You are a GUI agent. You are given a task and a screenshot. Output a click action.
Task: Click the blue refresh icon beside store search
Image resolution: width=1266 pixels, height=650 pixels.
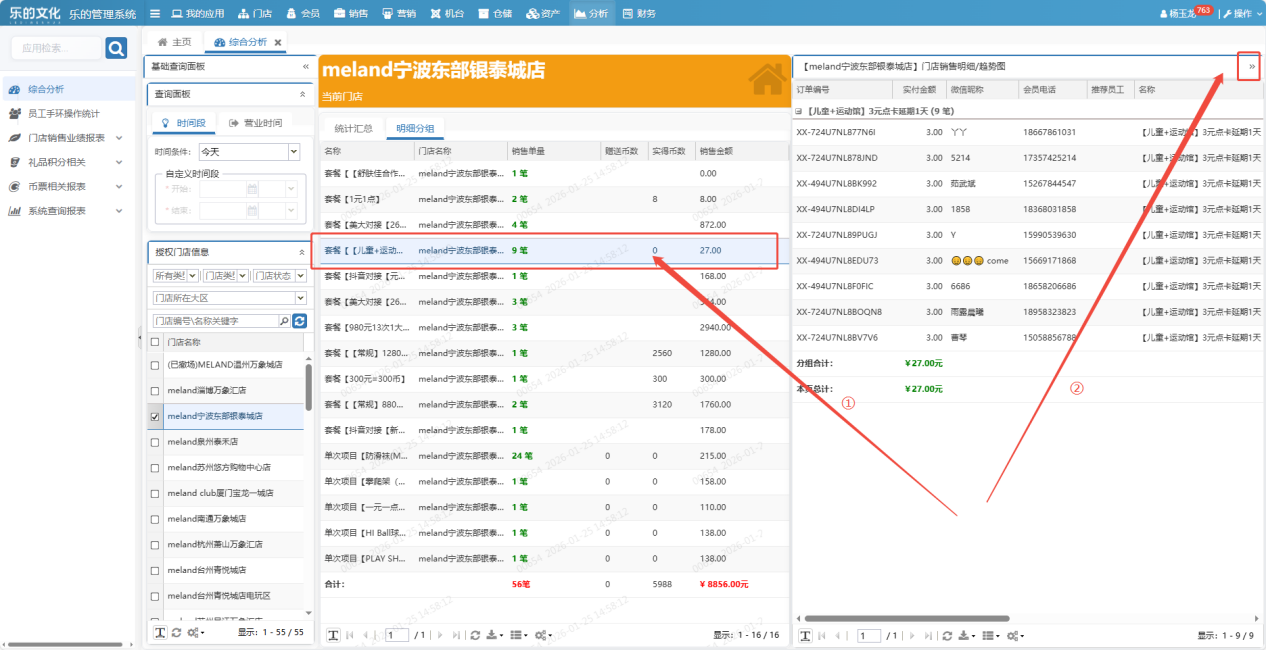coord(299,321)
